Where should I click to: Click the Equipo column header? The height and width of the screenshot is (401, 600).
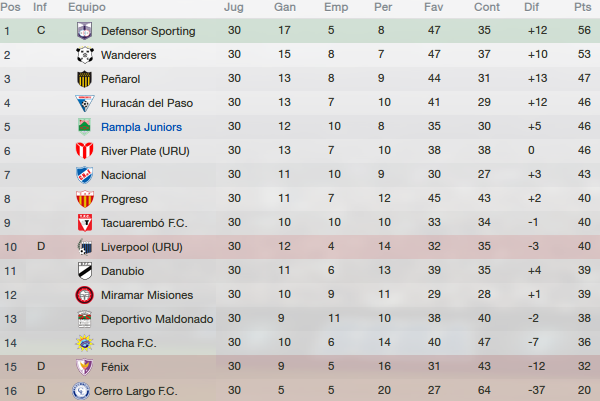[87, 7]
